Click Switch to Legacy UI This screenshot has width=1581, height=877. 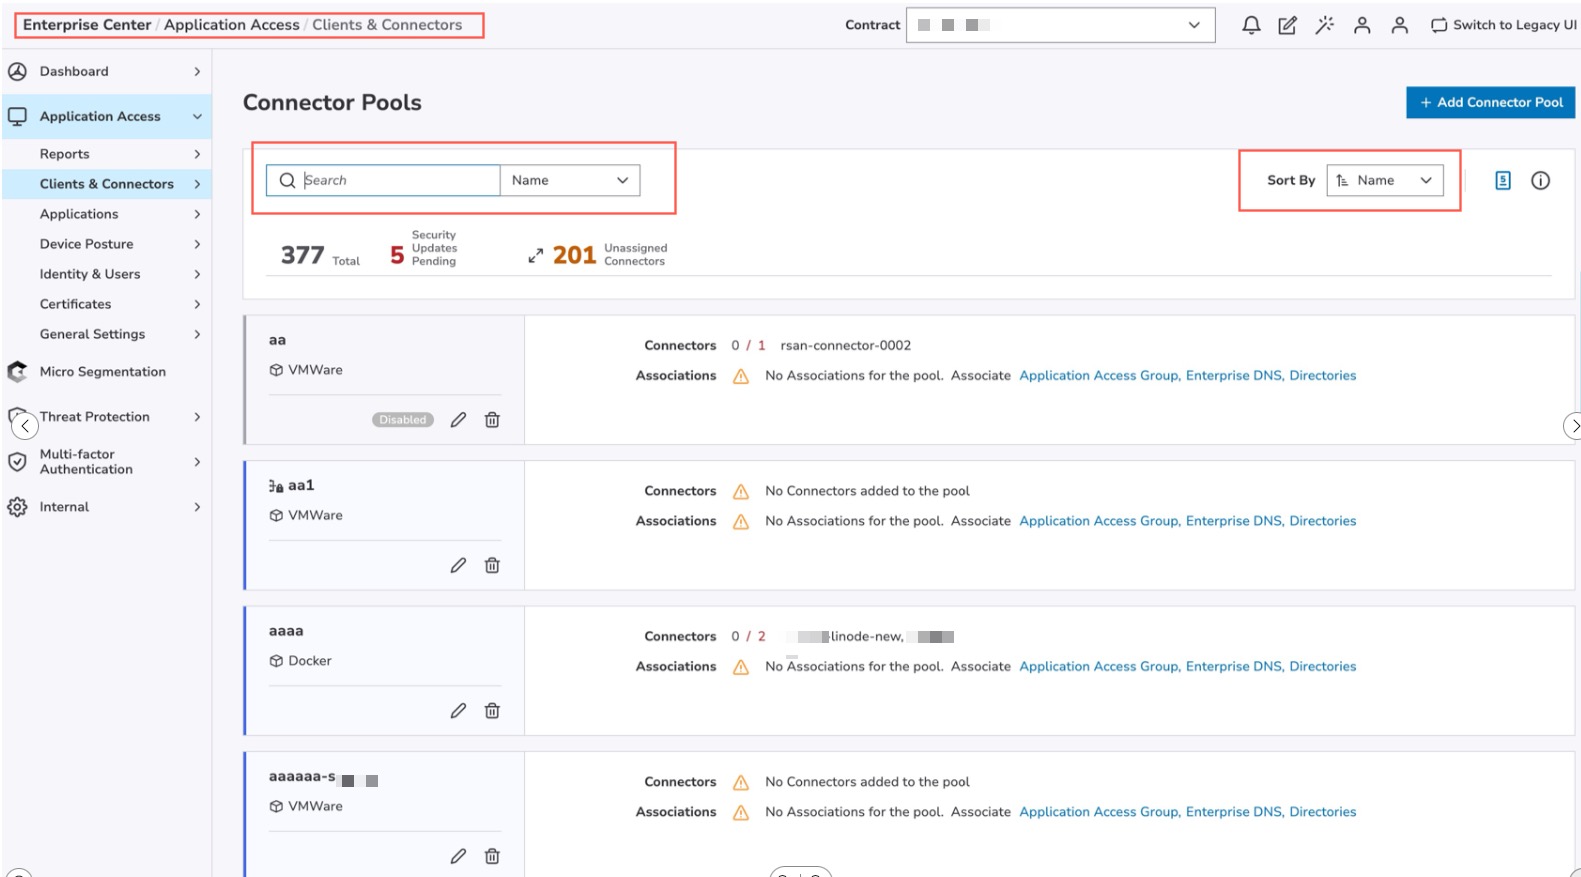[1504, 25]
